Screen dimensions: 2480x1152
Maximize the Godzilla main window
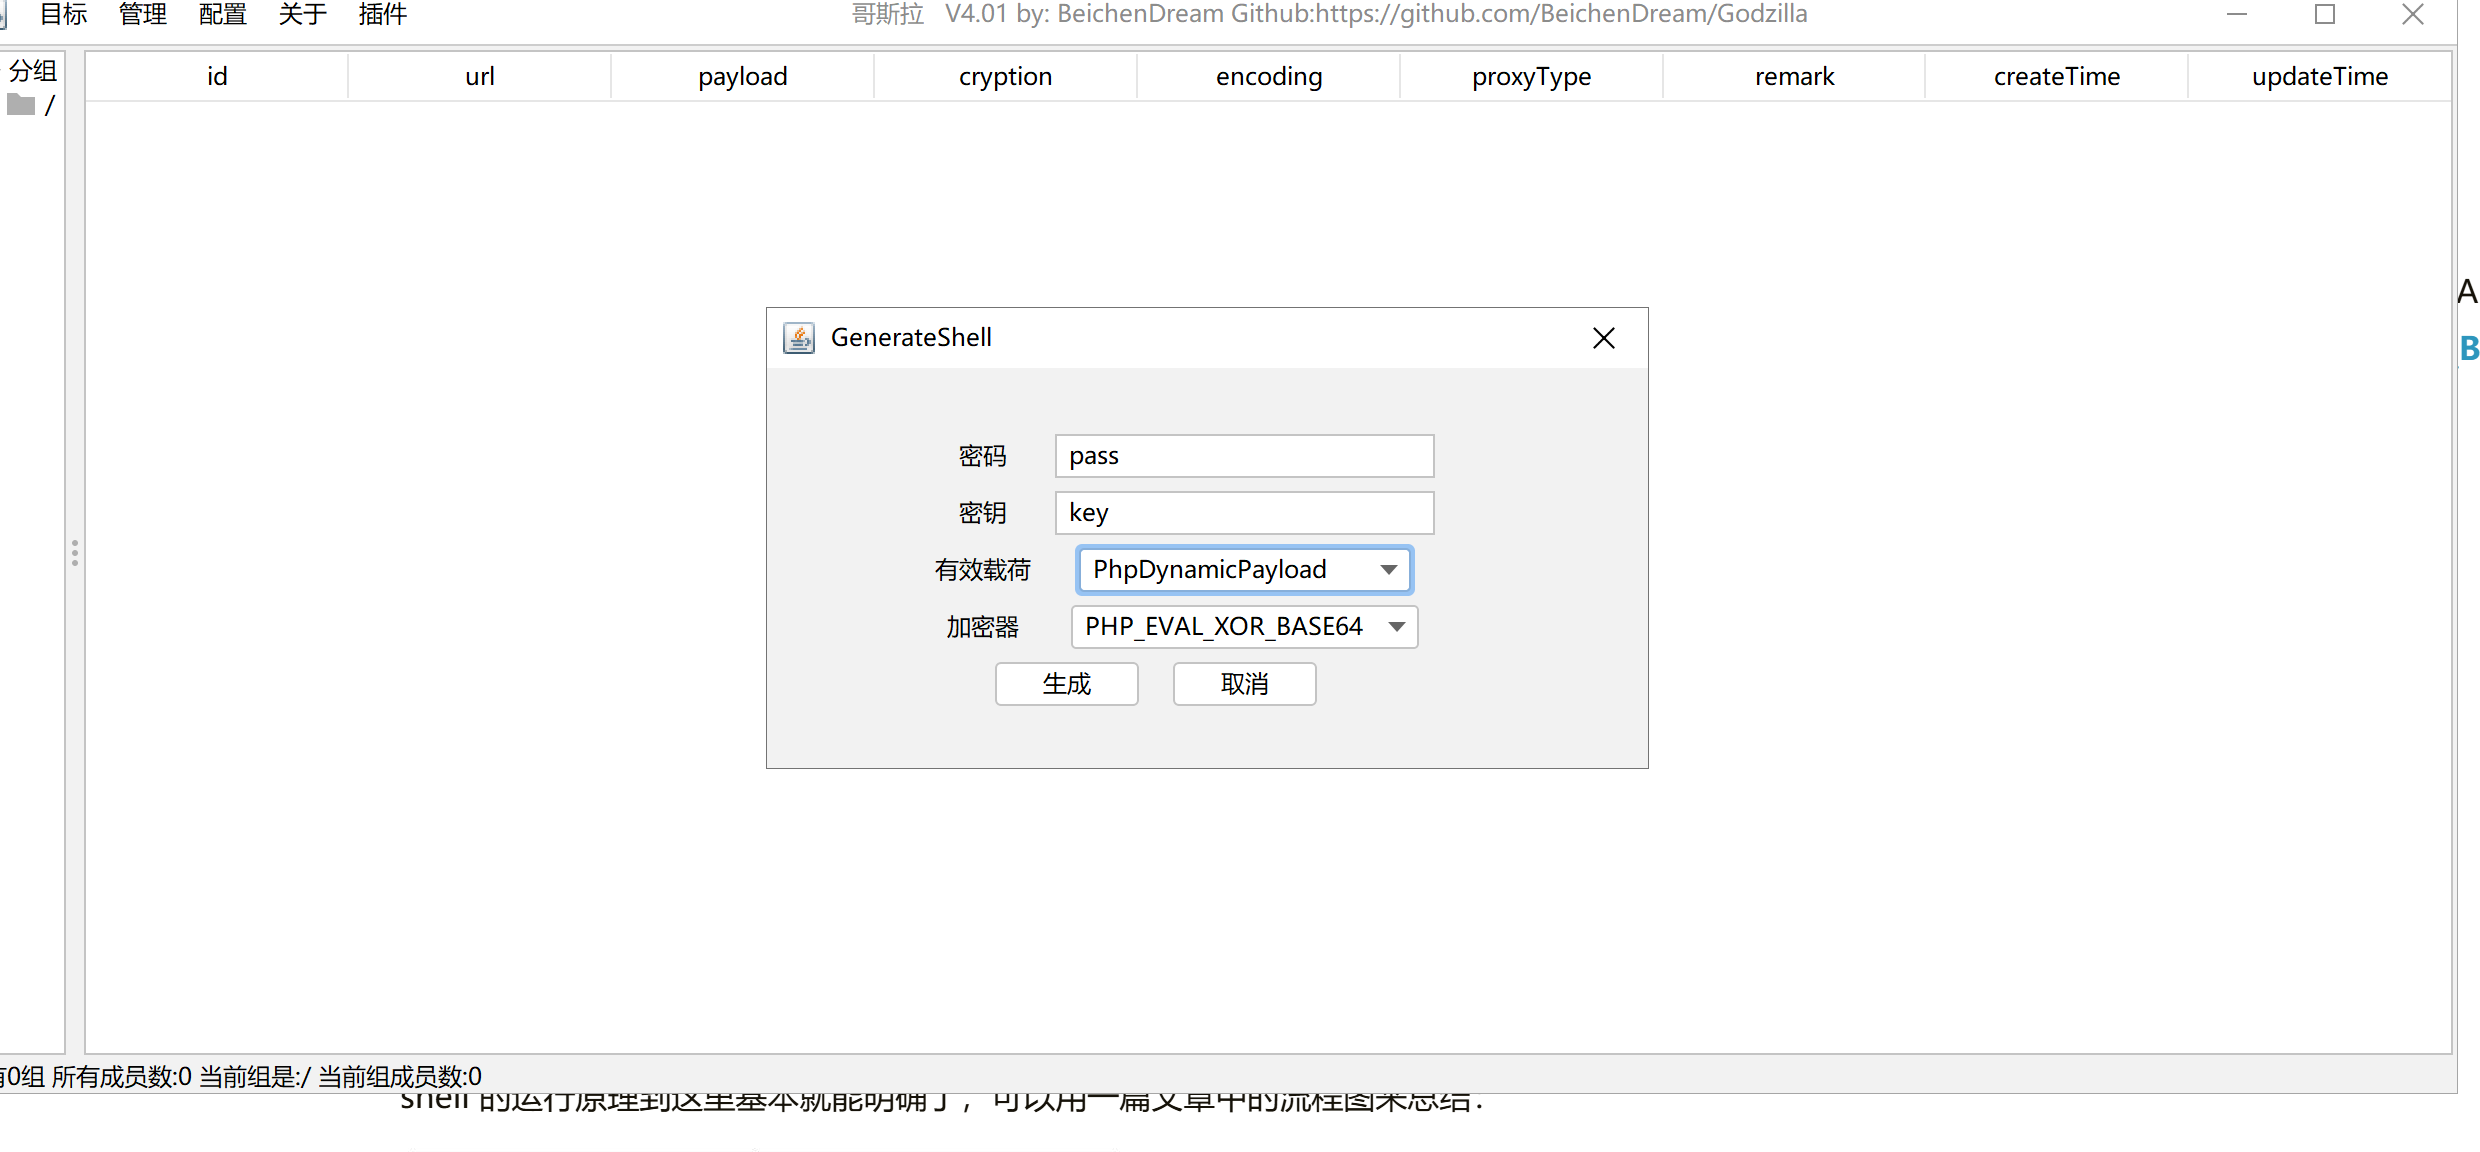(2324, 14)
